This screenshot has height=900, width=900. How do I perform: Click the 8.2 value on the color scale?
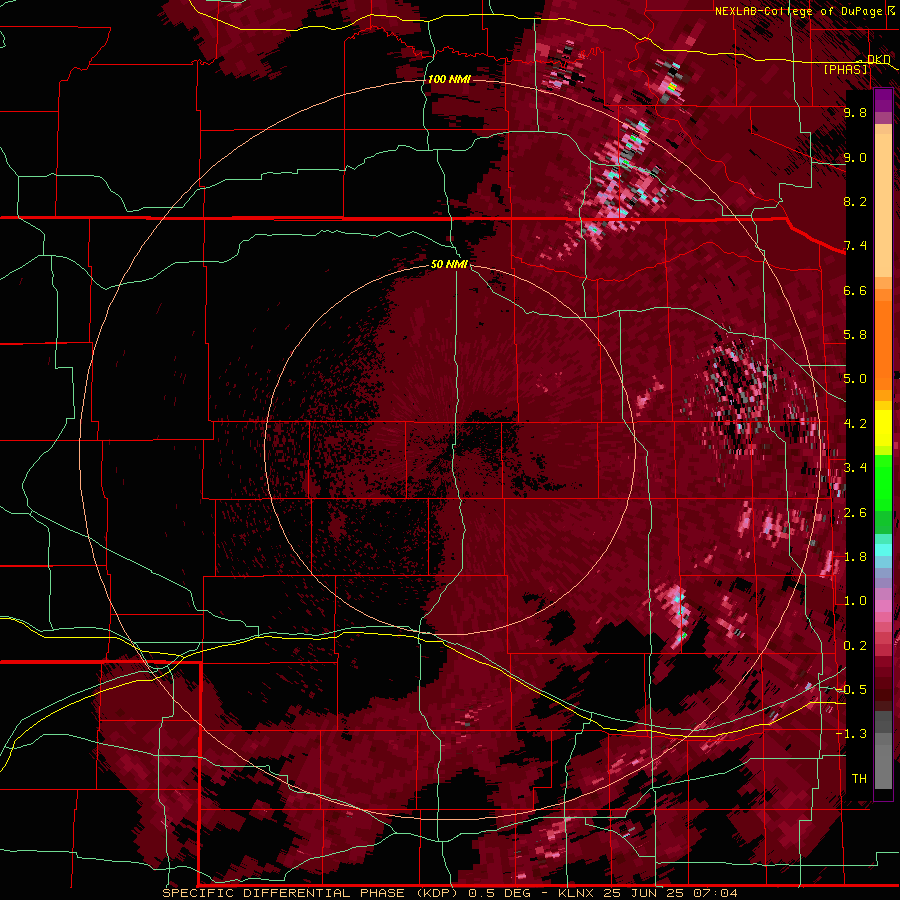pyautogui.click(x=855, y=201)
